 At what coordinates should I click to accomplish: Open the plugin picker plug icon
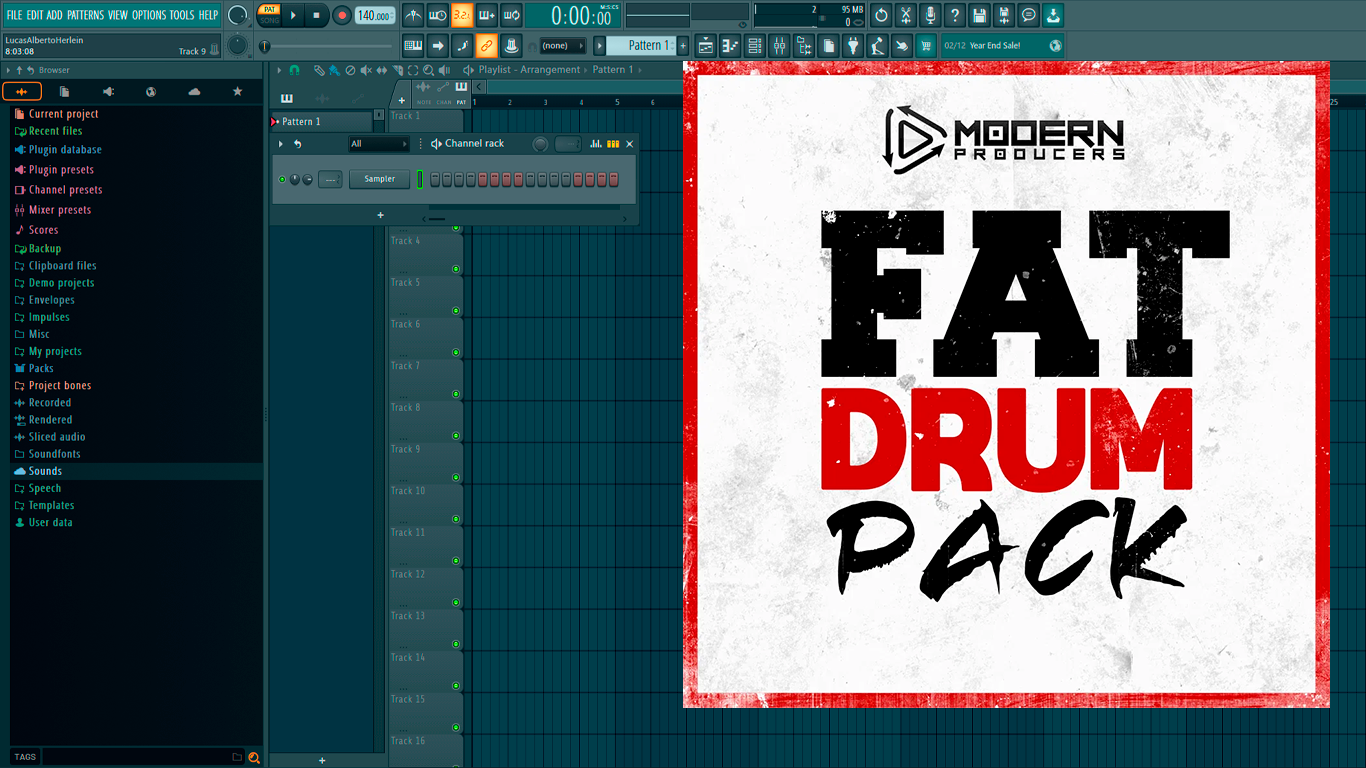(x=853, y=45)
